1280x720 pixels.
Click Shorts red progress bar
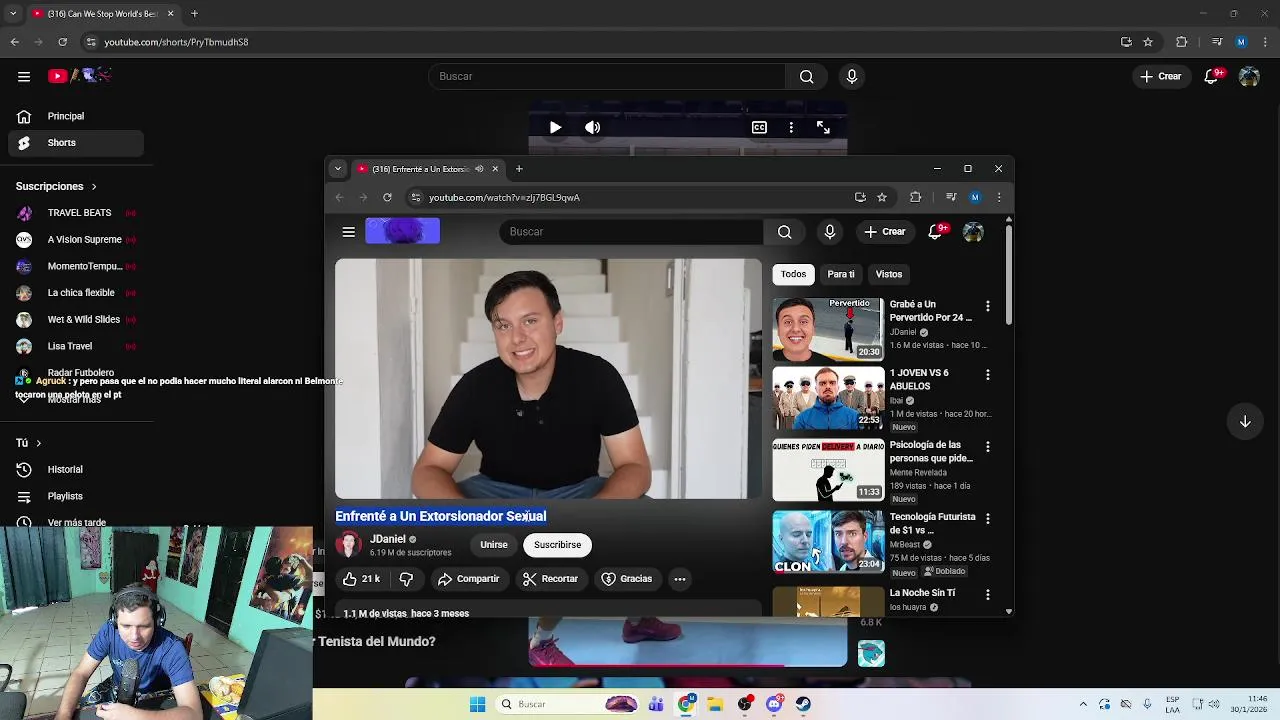point(656,664)
